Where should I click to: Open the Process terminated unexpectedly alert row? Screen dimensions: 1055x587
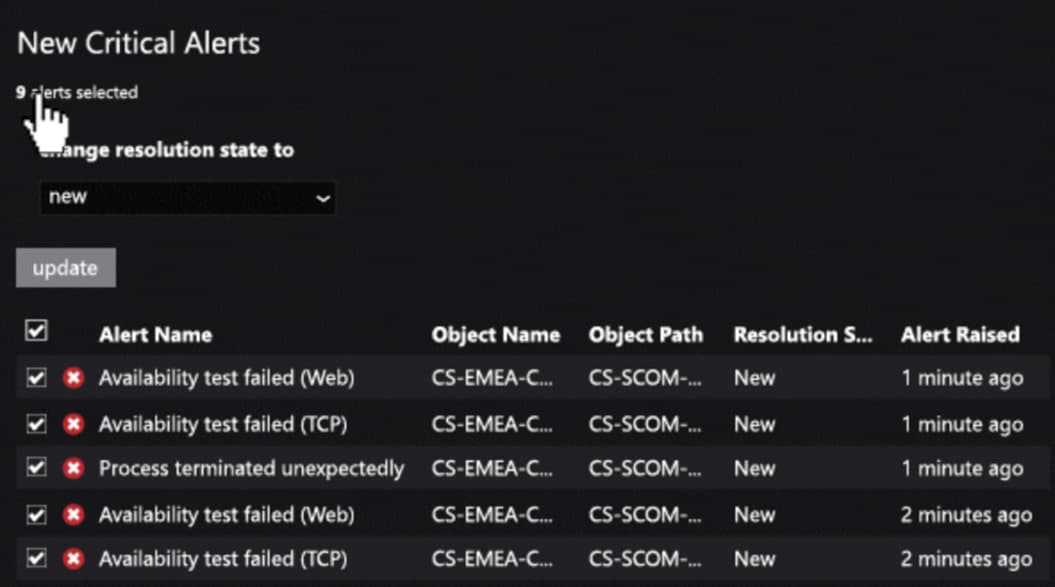coord(532,468)
